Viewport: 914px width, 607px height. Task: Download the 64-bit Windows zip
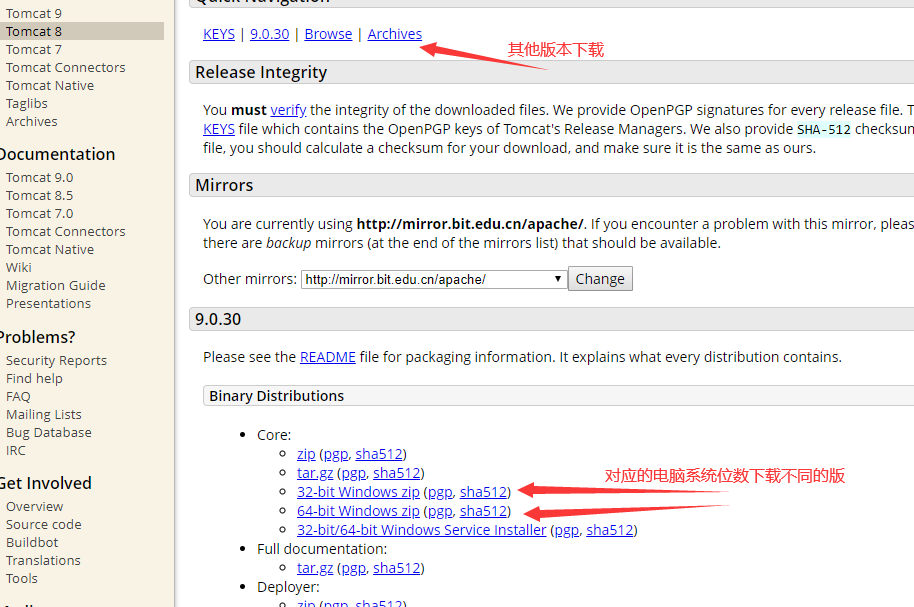pos(358,510)
